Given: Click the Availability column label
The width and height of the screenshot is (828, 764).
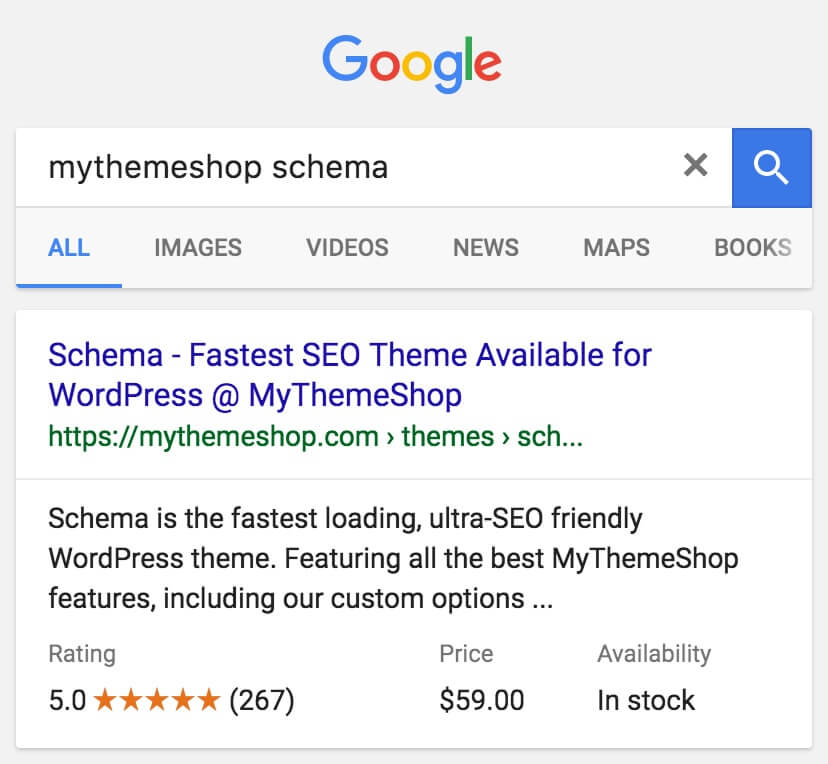Looking at the screenshot, I should point(654,654).
